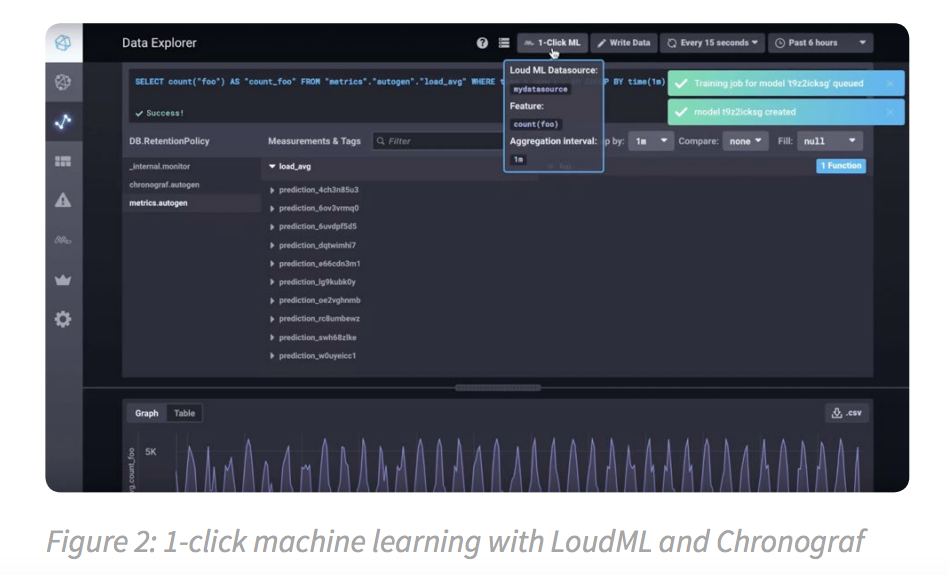Open the Alerting triangle sidebar icon
The width and height of the screenshot is (948, 575).
[63, 200]
